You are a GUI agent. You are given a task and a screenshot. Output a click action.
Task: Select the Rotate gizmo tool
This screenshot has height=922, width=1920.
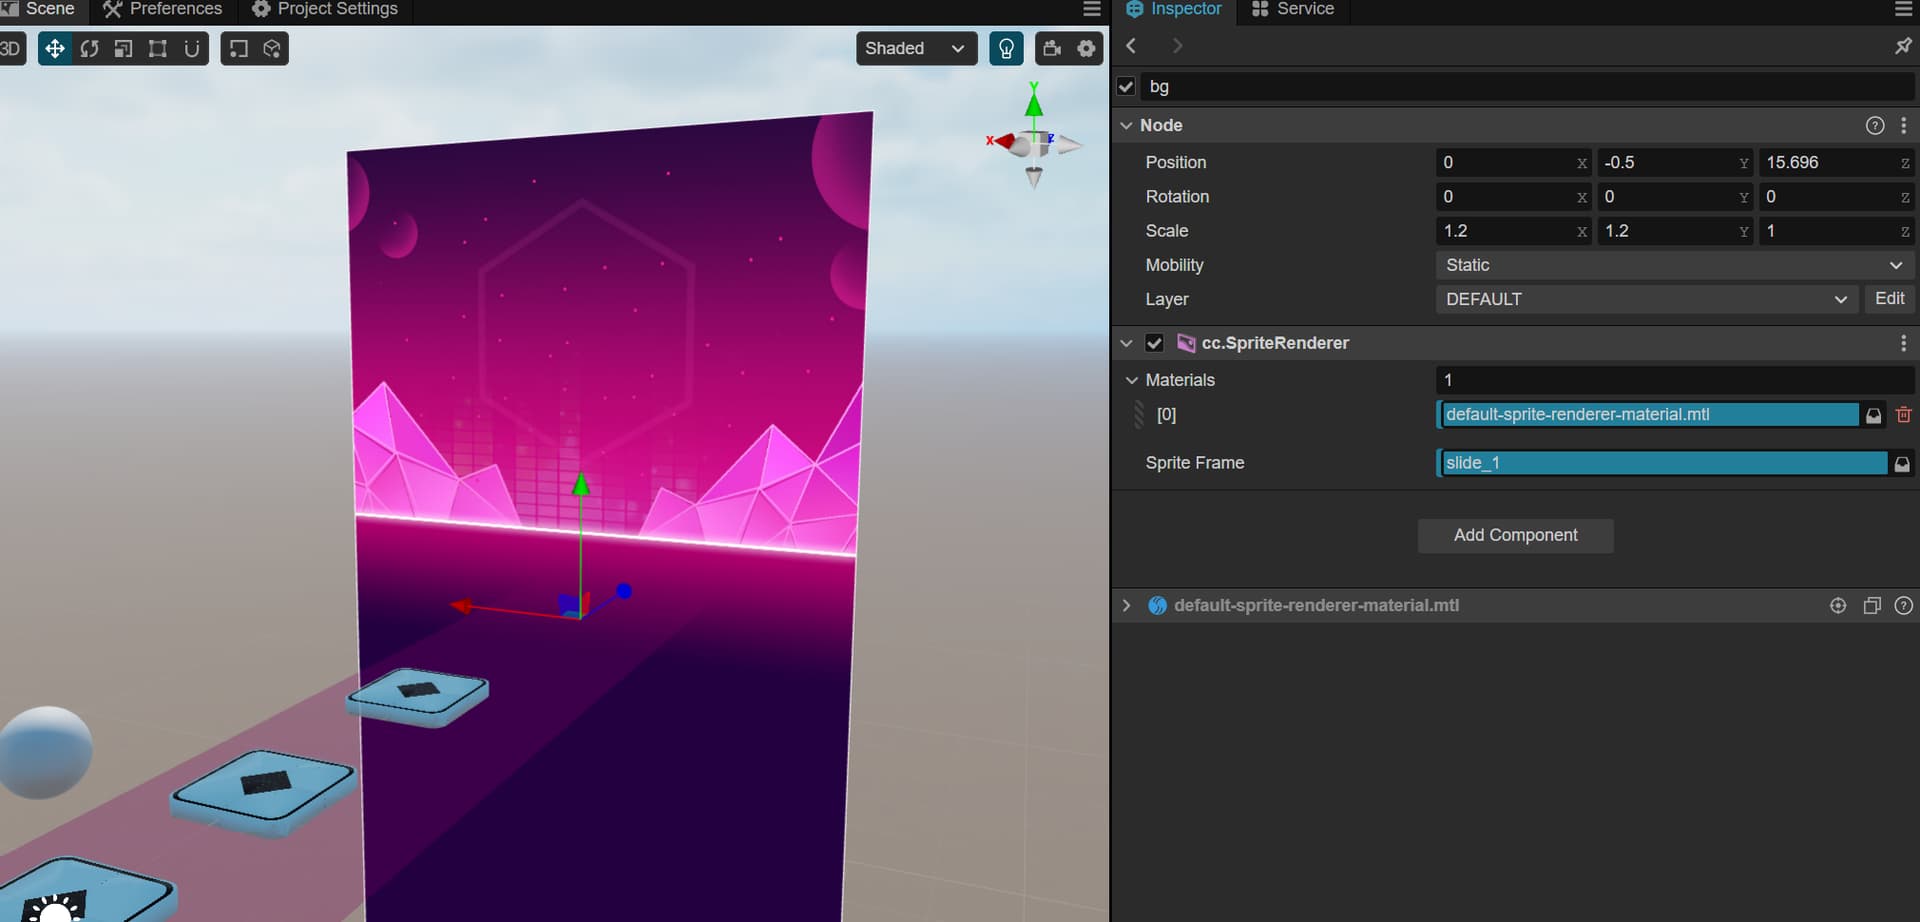pos(90,49)
